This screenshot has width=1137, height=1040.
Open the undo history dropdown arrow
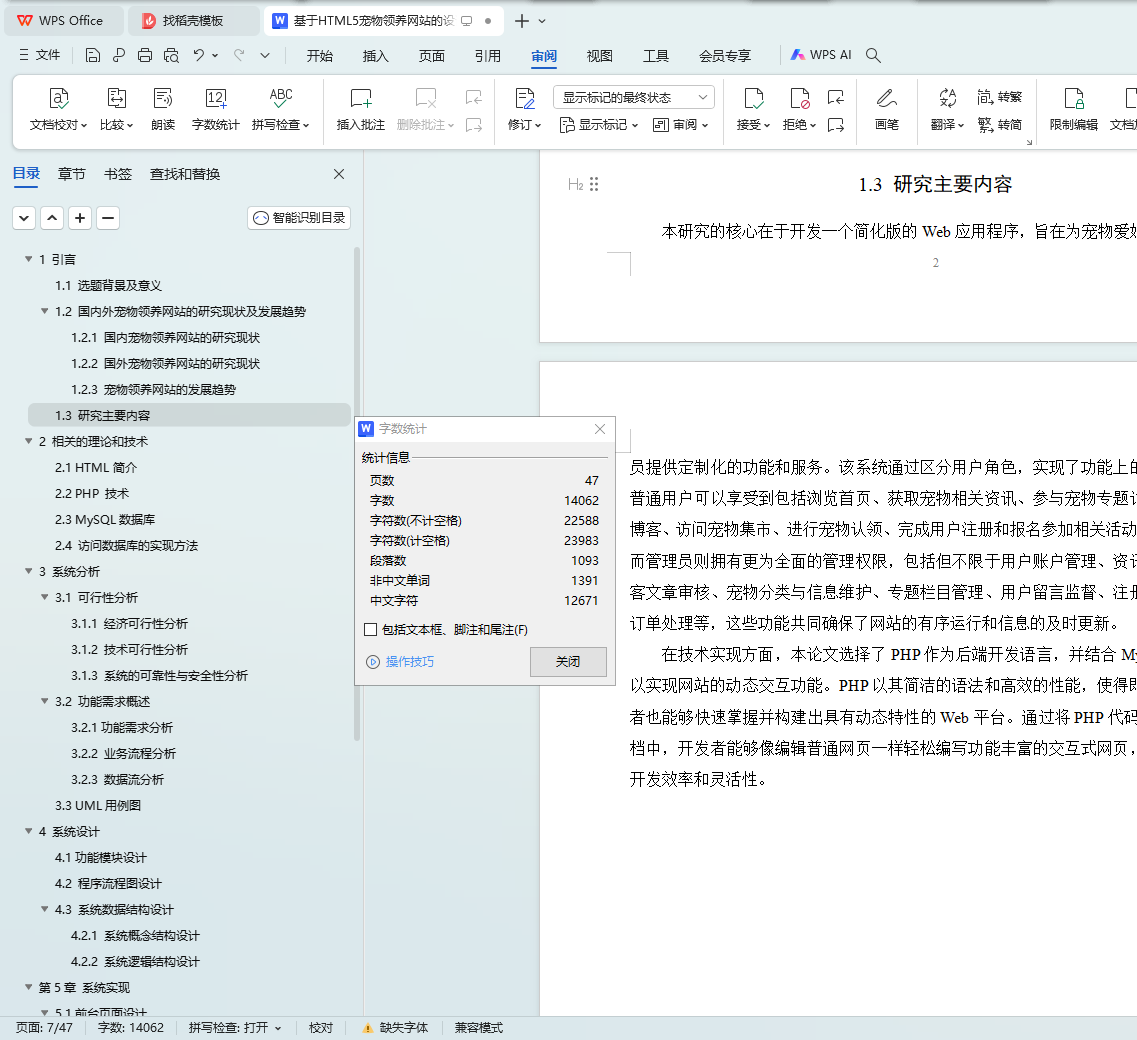coord(215,55)
